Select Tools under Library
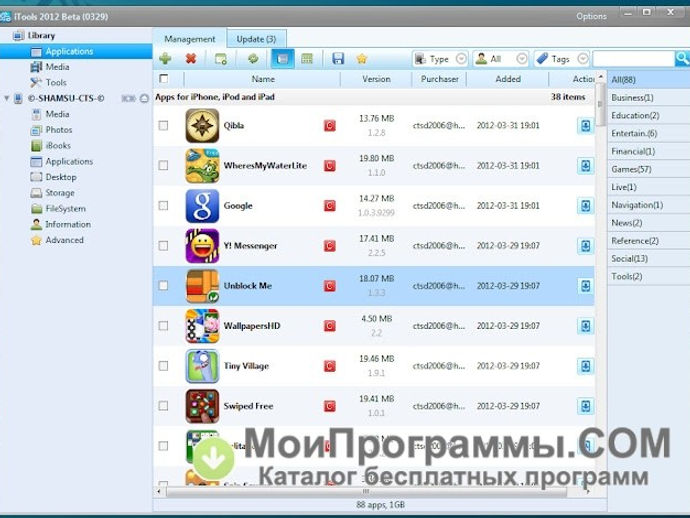The height and width of the screenshot is (518, 690). click(x=56, y=83)
